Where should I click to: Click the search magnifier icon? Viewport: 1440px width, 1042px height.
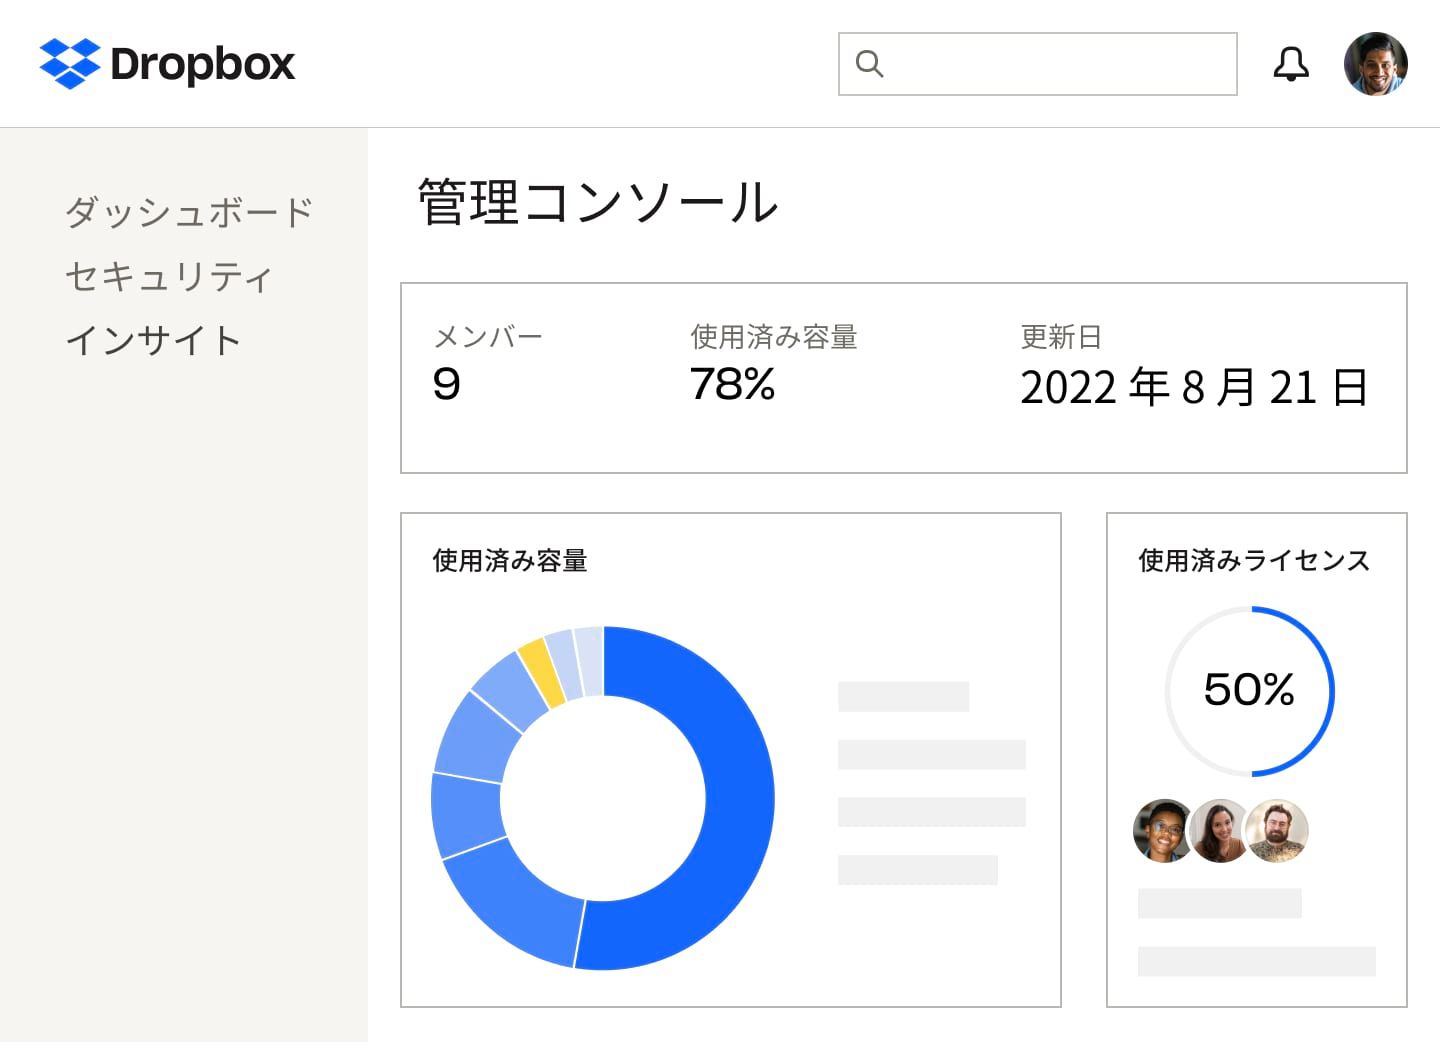point(869,63)
